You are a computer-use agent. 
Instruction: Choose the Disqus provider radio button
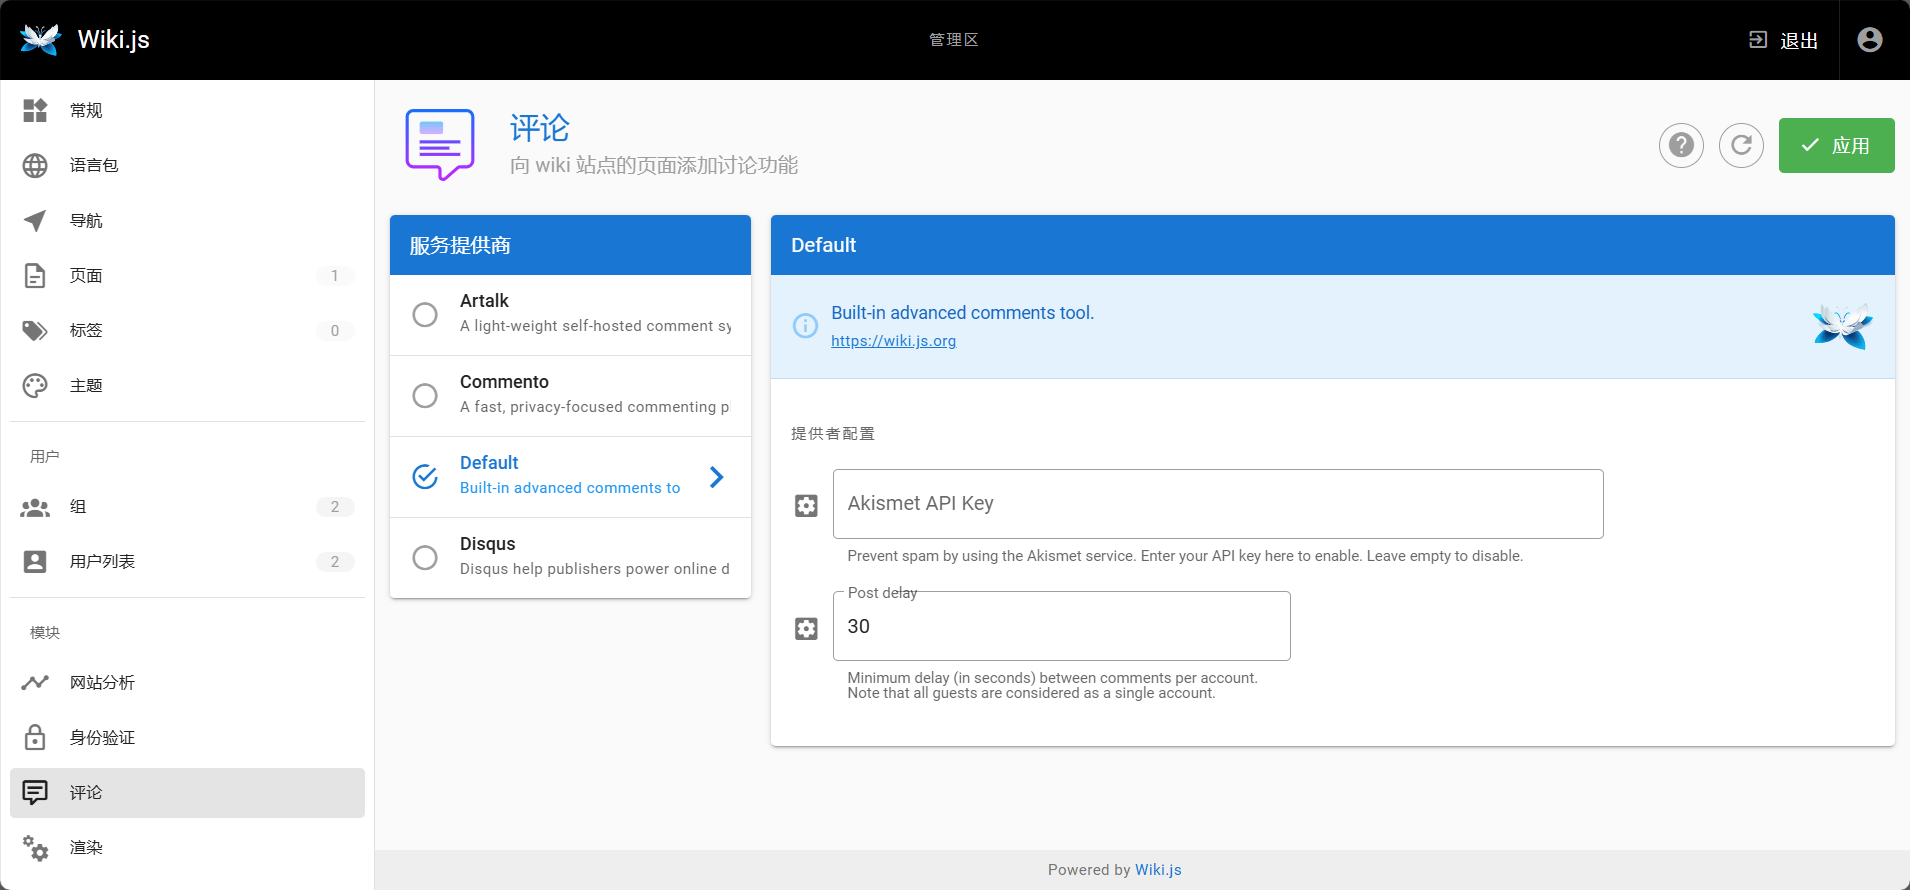(425, 558)
